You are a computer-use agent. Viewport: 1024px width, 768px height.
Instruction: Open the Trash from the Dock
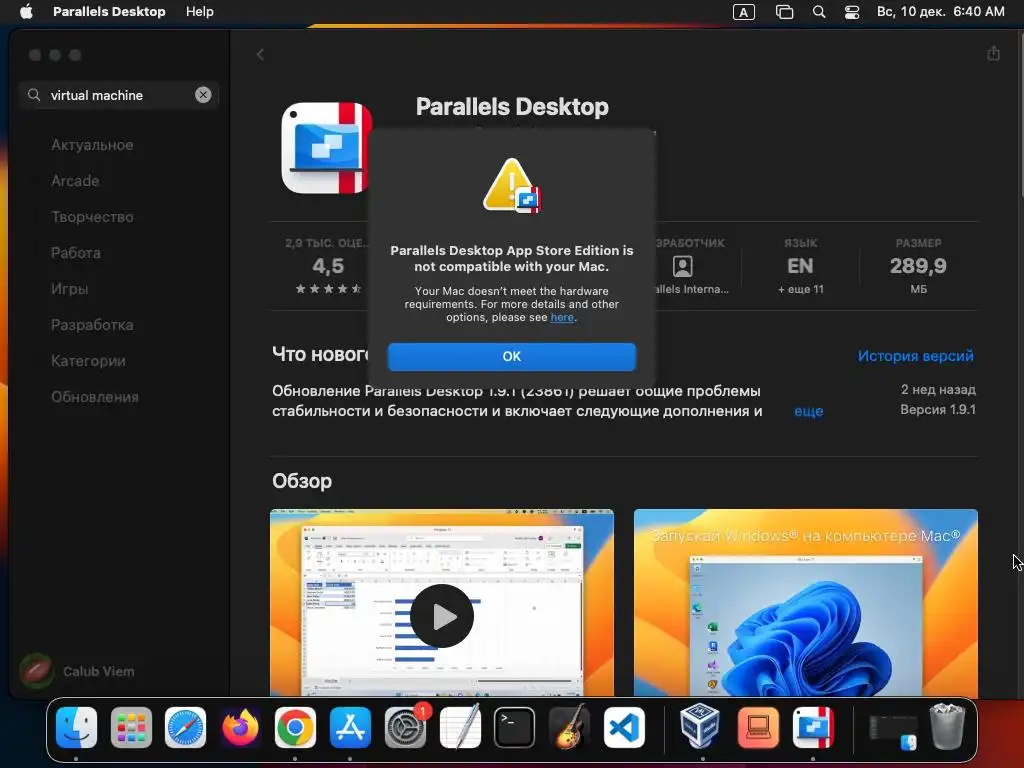[948, 726]
